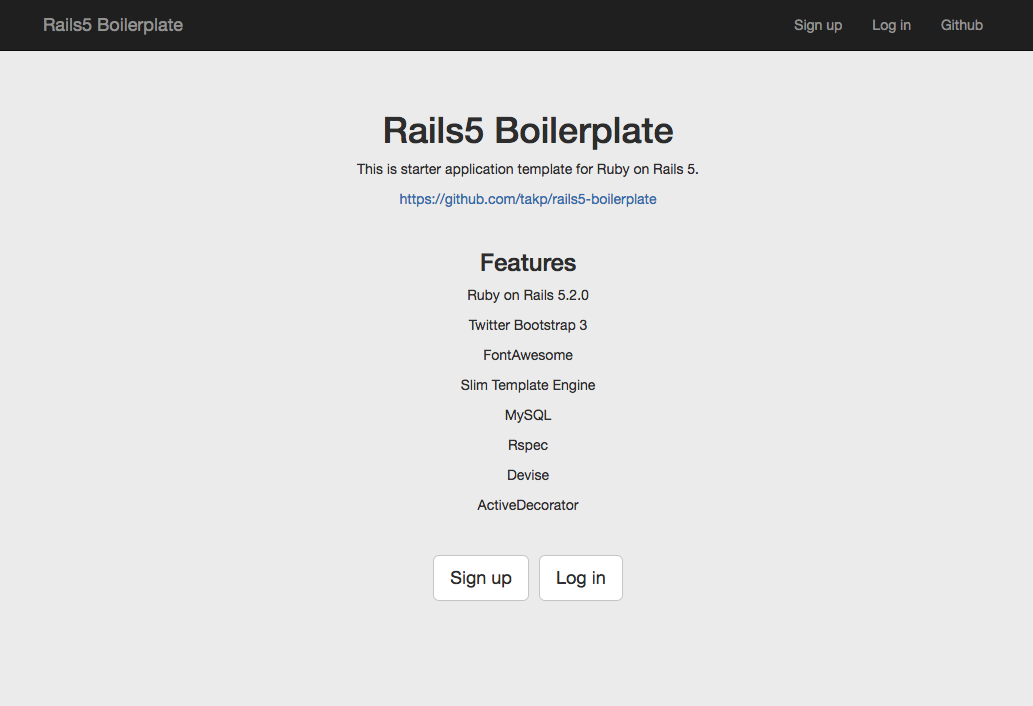Screen dimensions: 1033x706
Task: Click the Features heading
Action: pos(528,263)
